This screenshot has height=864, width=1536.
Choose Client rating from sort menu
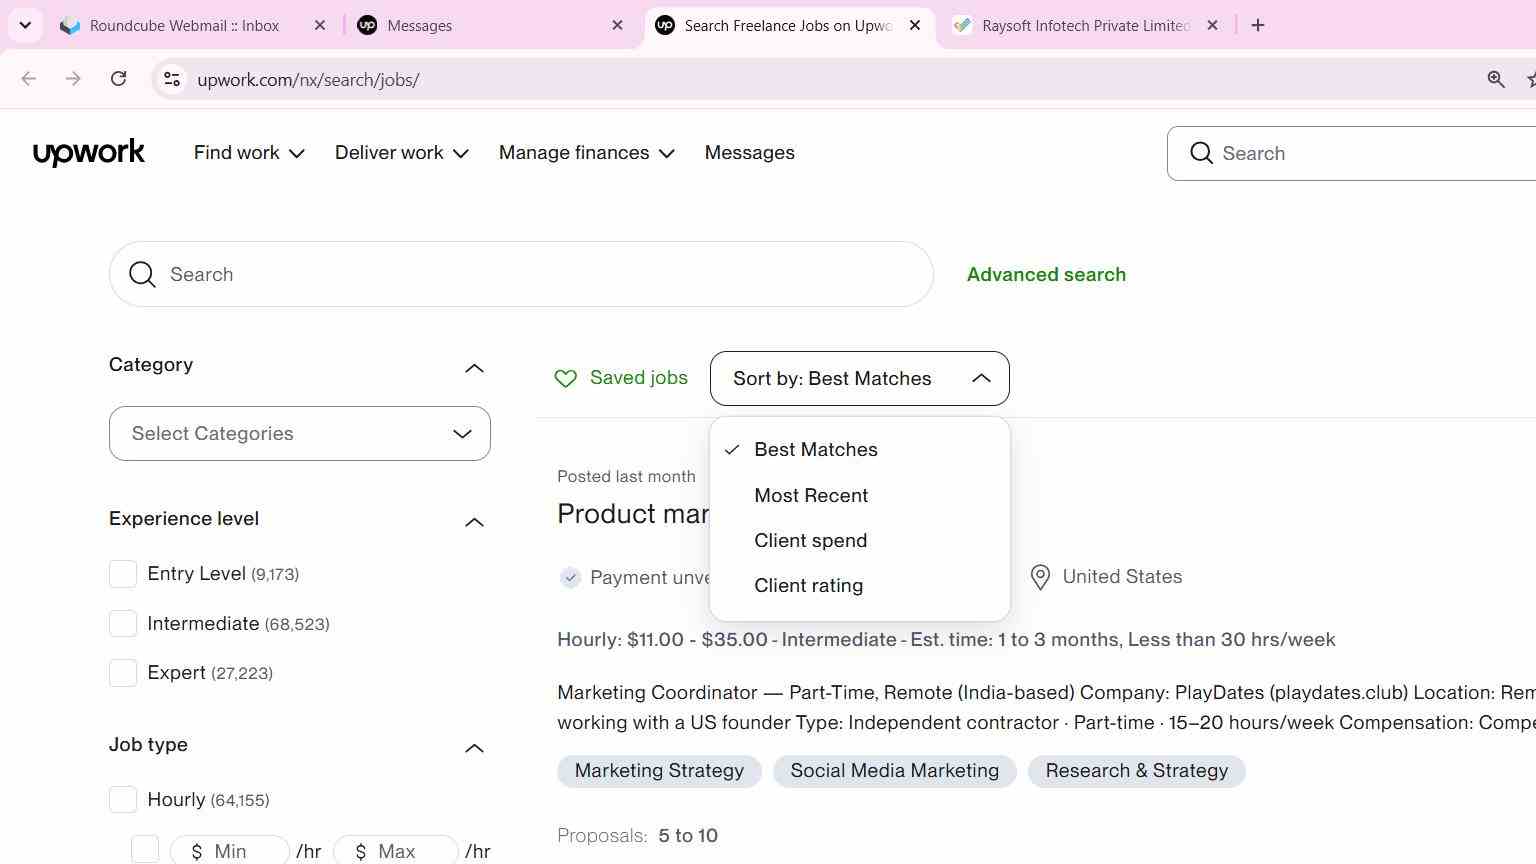[808, 586]
